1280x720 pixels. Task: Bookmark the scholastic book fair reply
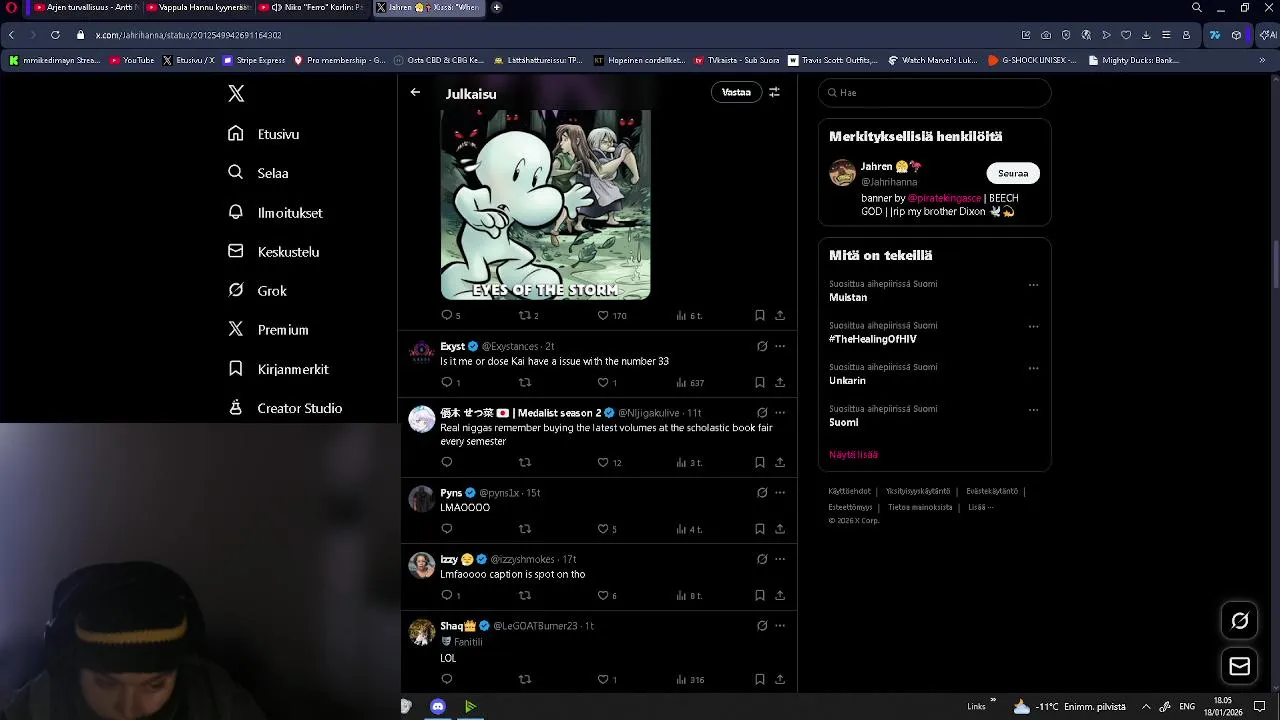pyautogui.click(x=760, y=462)
